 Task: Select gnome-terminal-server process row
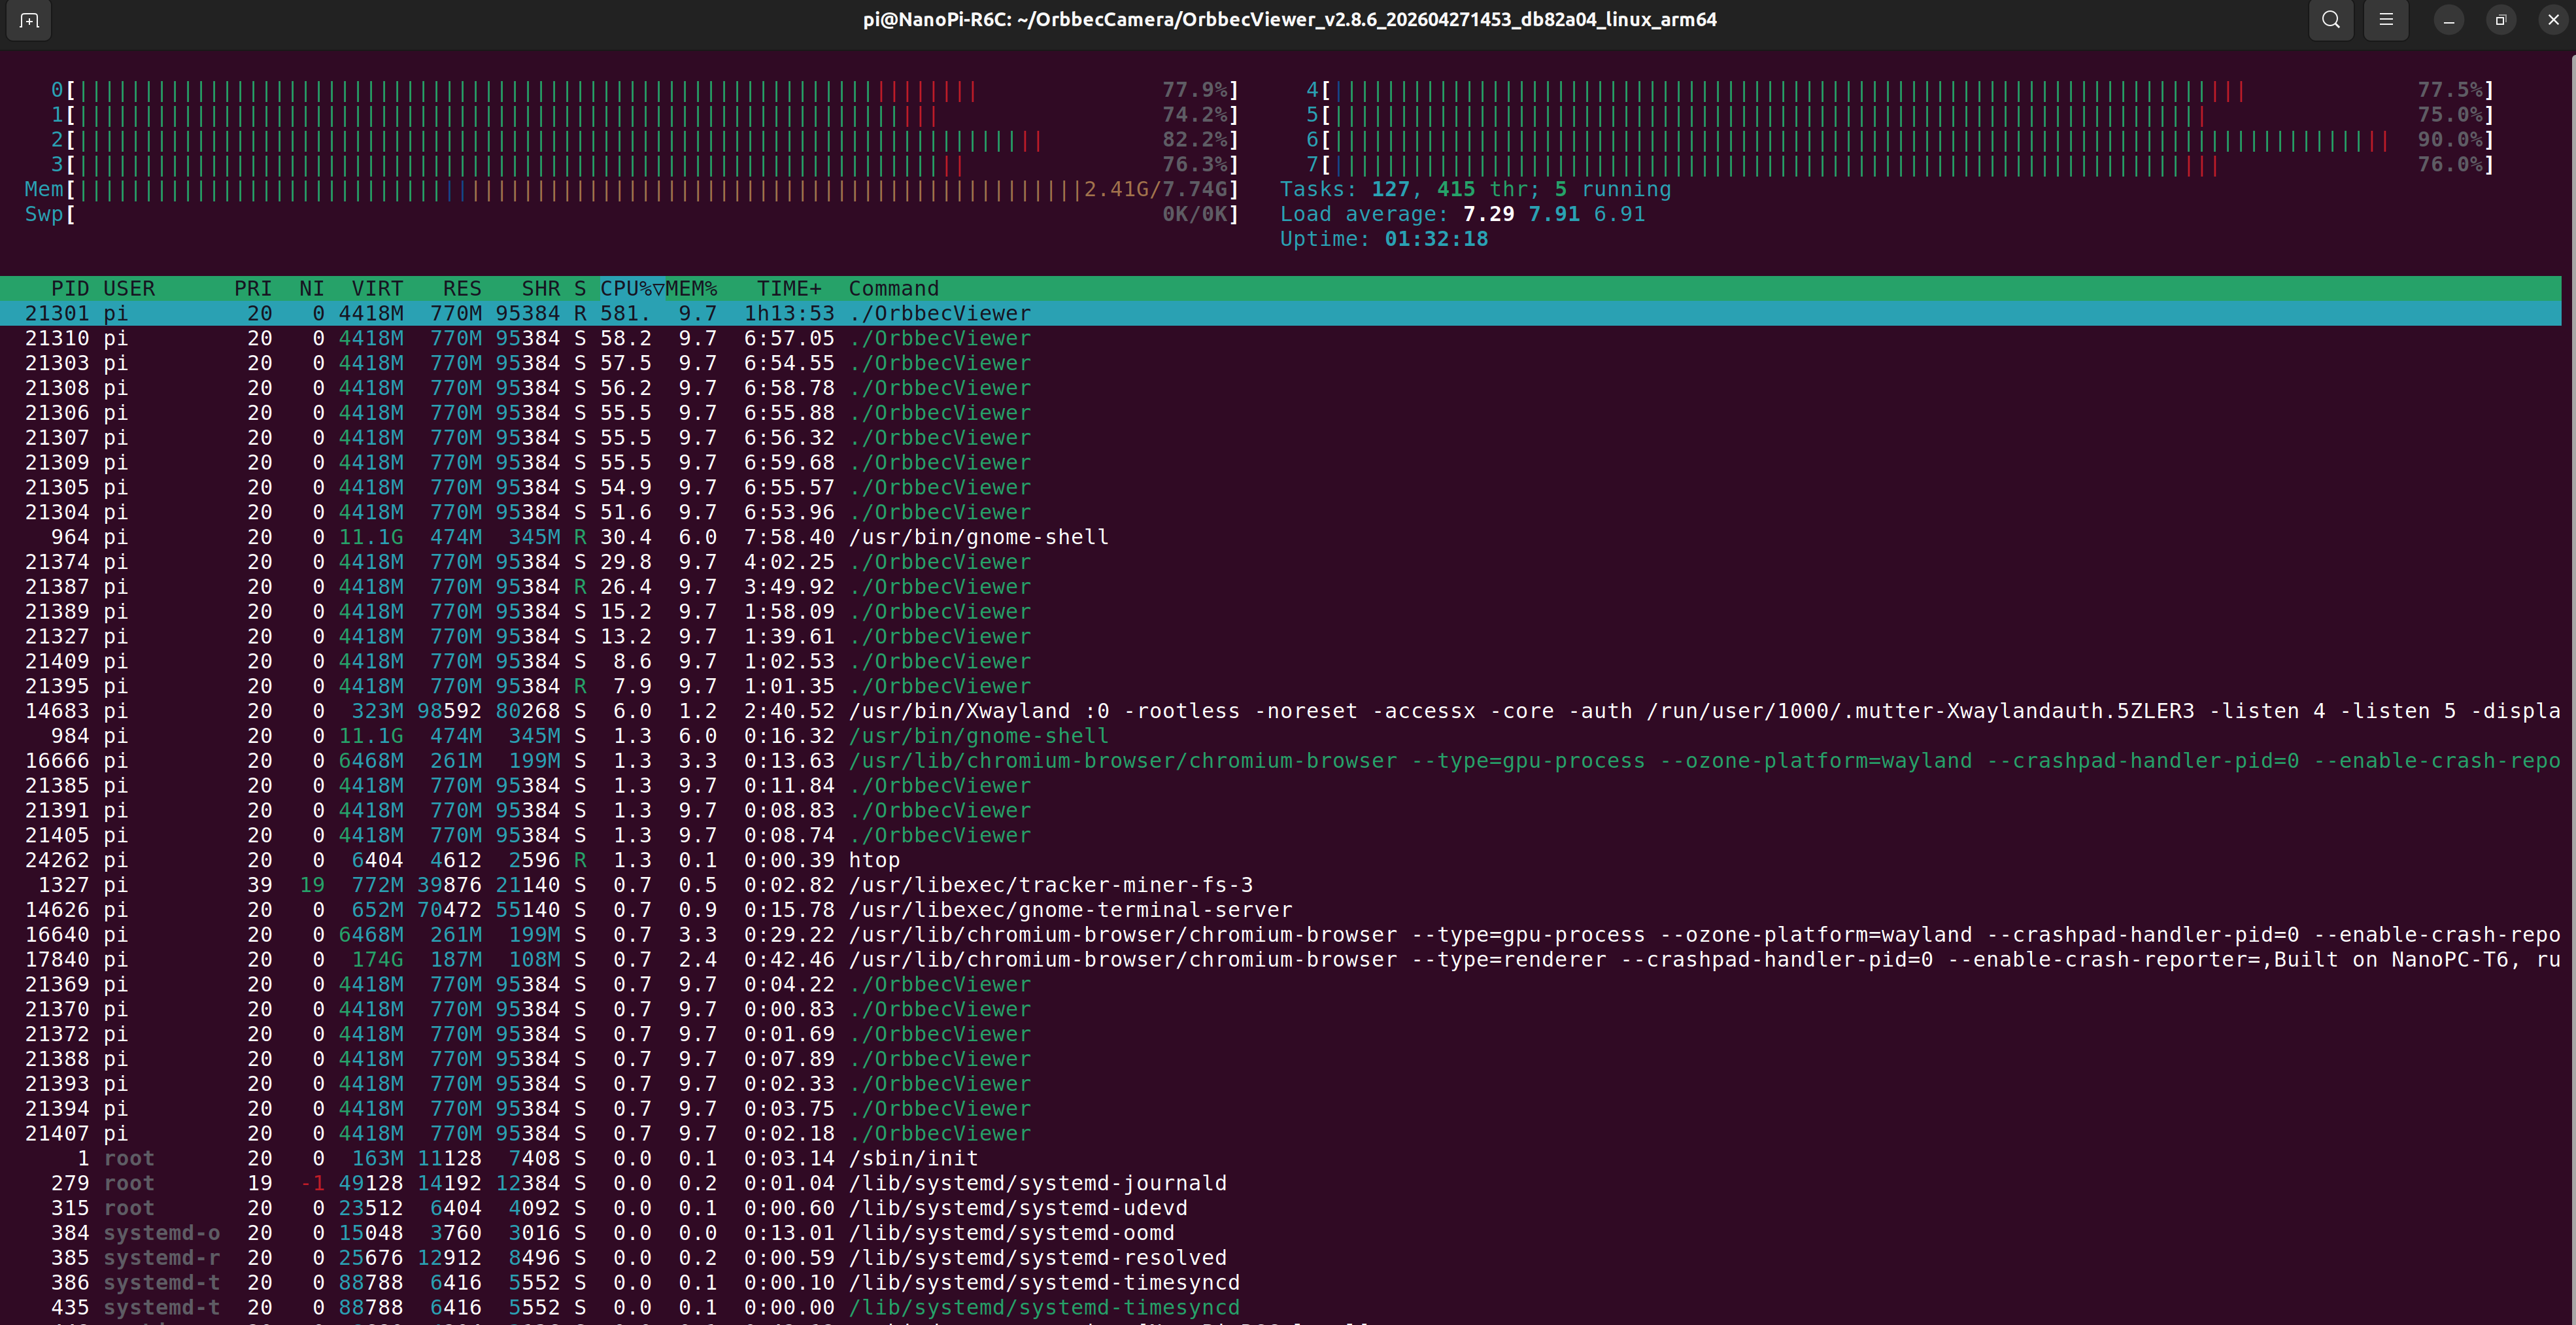click(x=1281, y=910)
